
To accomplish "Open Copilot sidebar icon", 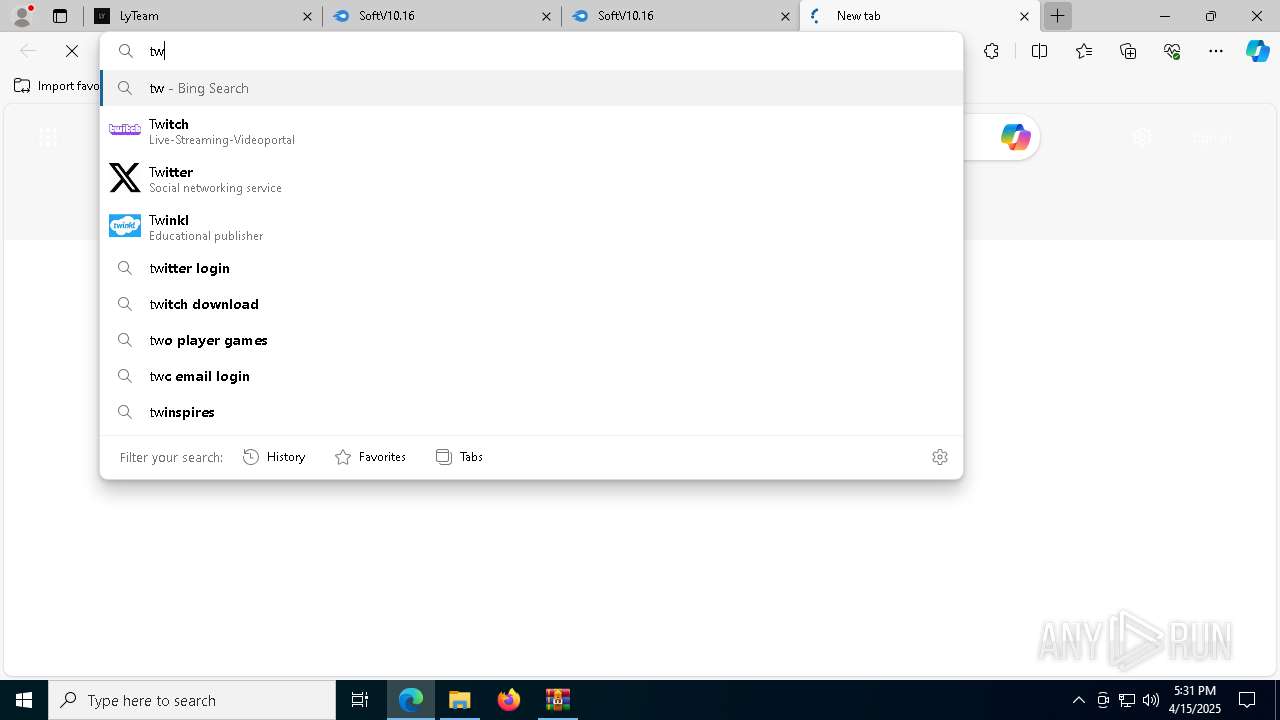I will pyautogui.click(x=1258, y=51).
